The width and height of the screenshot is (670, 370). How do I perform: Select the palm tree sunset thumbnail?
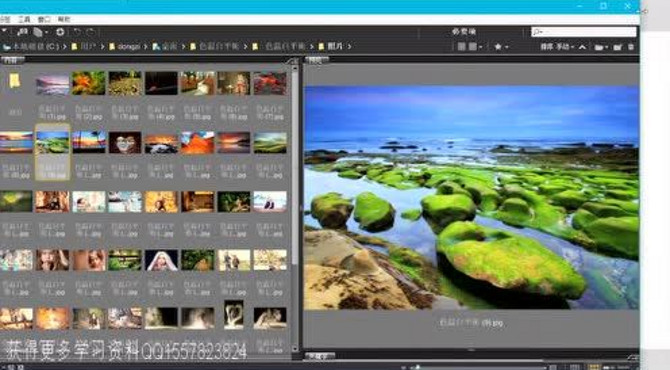pyautogui.click(x=89, y=142)
